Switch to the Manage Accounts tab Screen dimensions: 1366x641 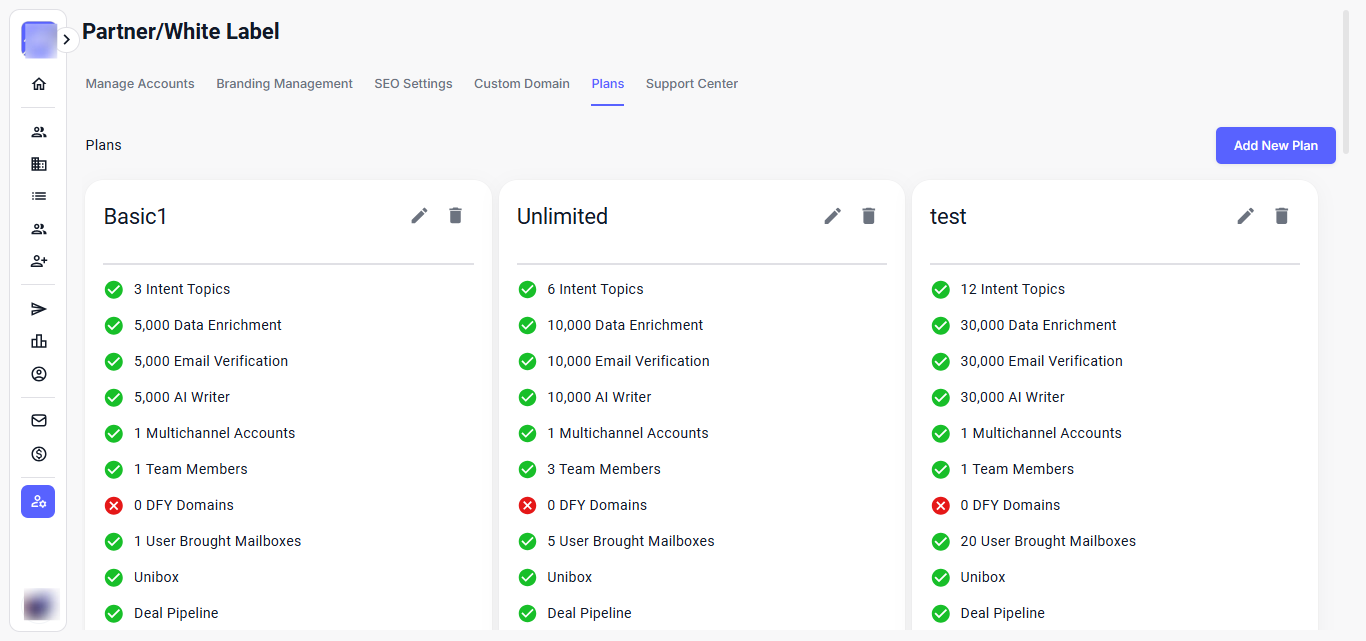tap(140, 84)
